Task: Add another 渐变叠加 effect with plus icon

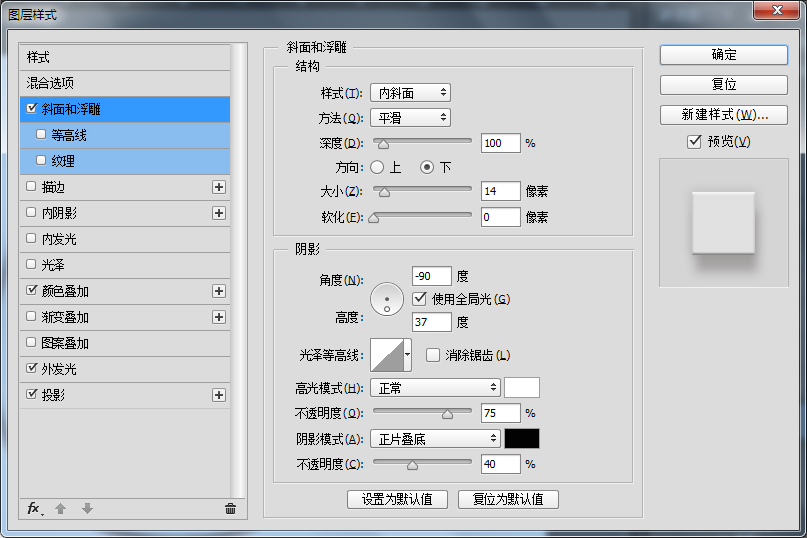Action: point(219,317)
